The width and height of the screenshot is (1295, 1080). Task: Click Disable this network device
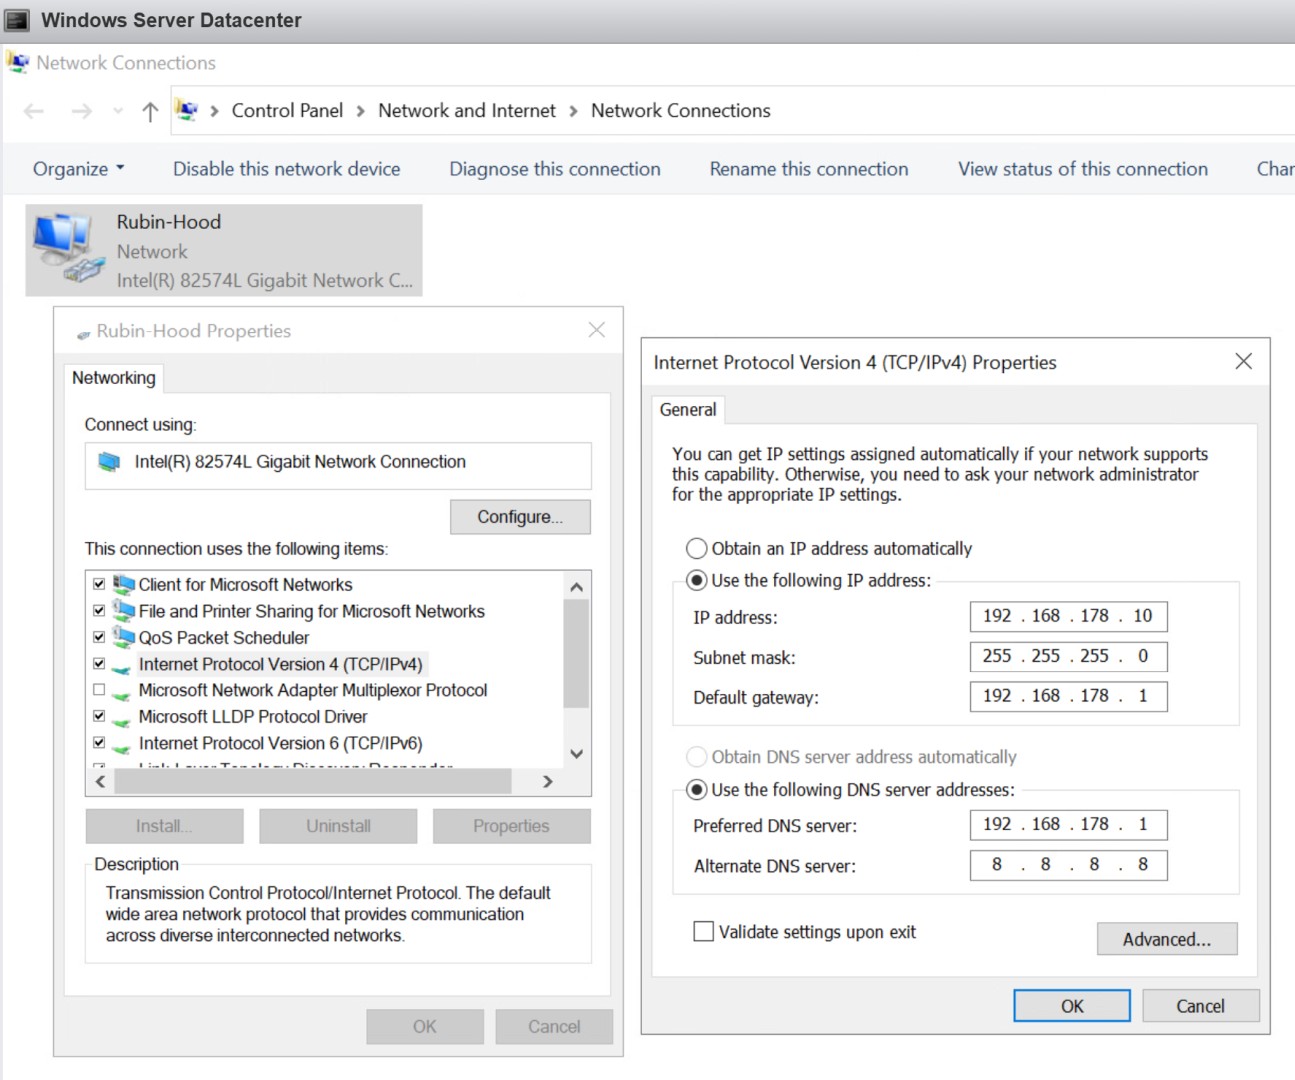[286, 169]
